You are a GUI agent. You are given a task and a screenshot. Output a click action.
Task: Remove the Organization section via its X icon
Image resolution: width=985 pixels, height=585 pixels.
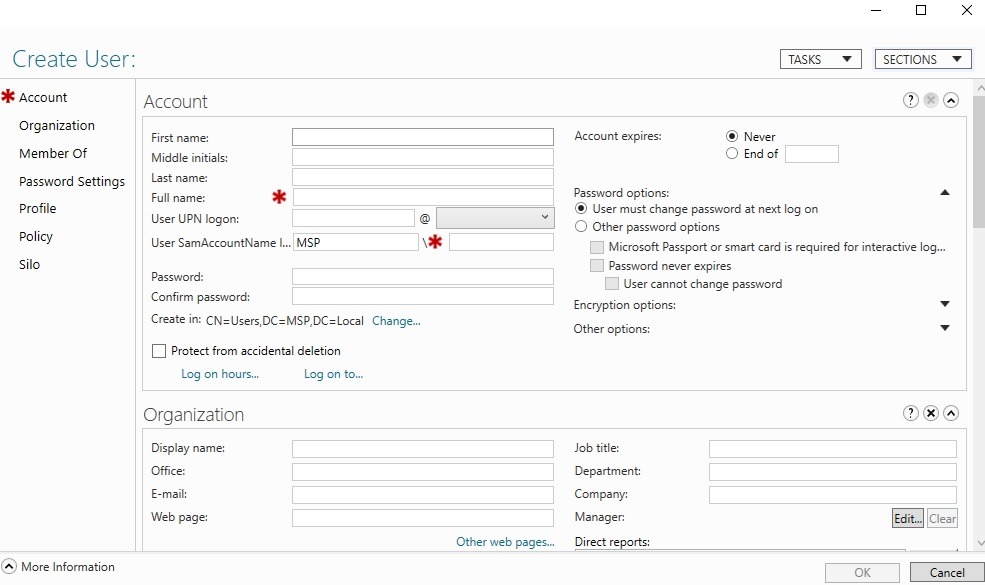click(930, 413)
